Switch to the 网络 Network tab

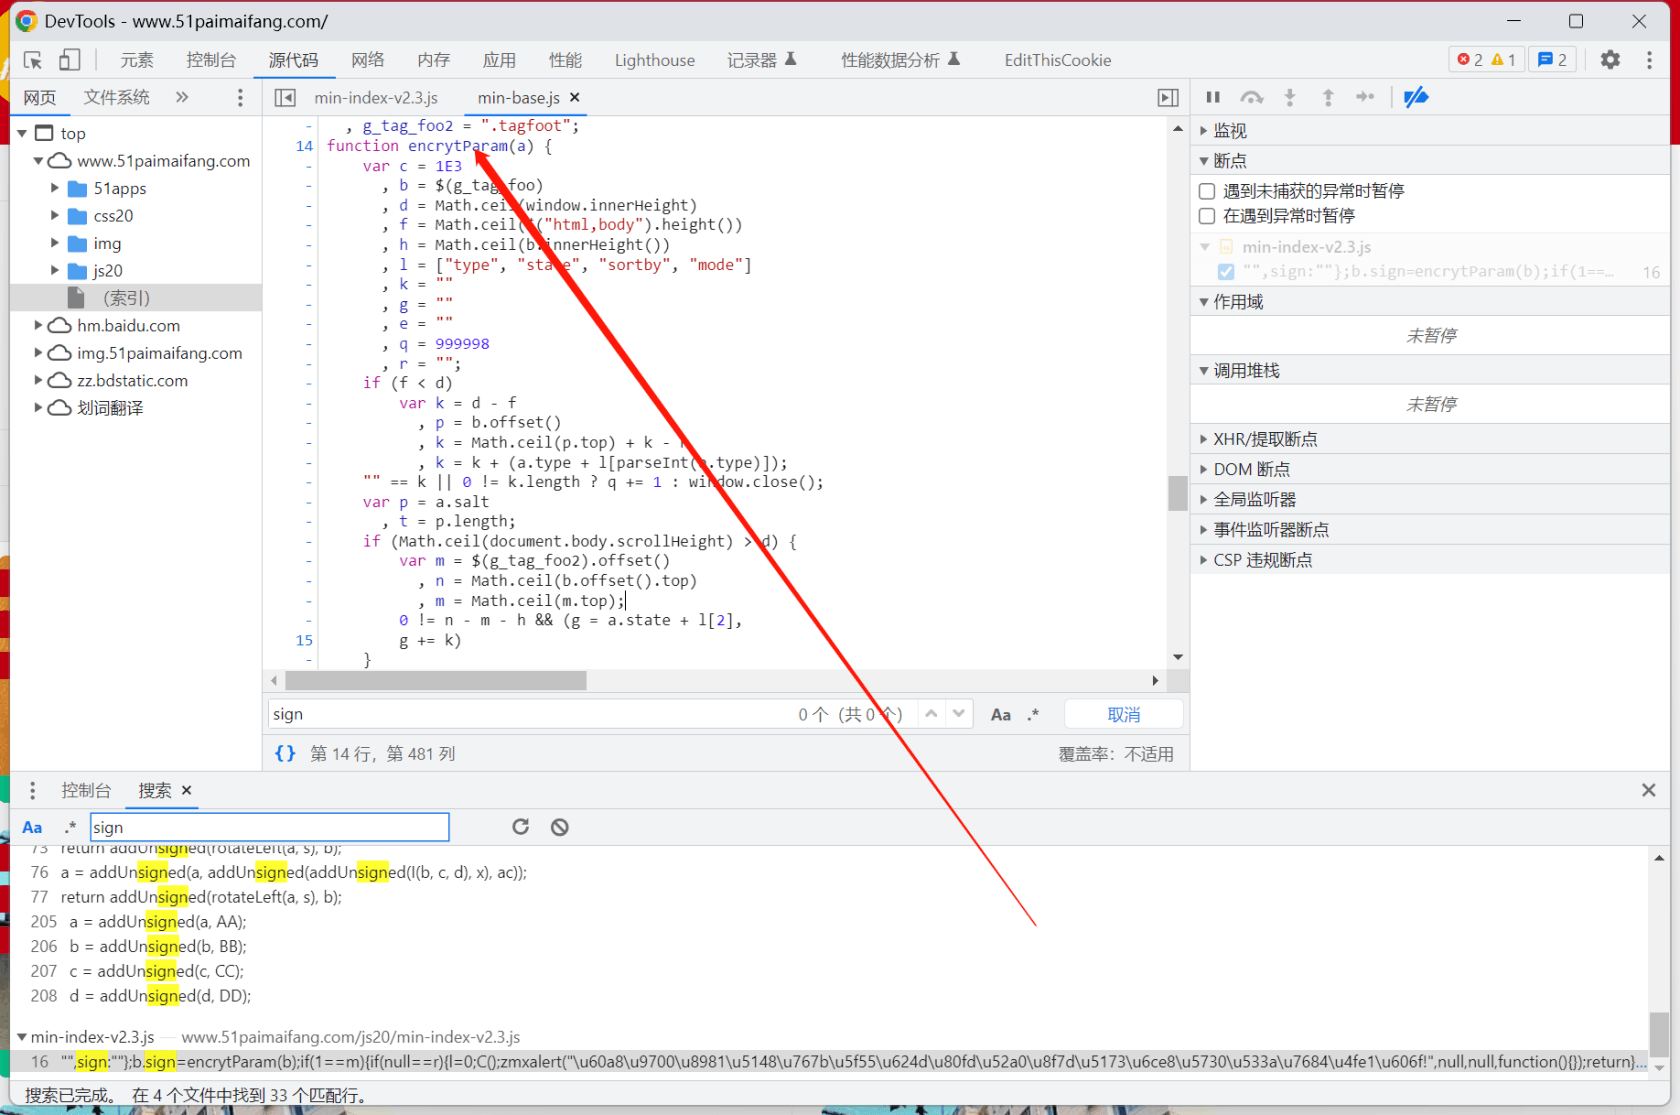(368, 60)
